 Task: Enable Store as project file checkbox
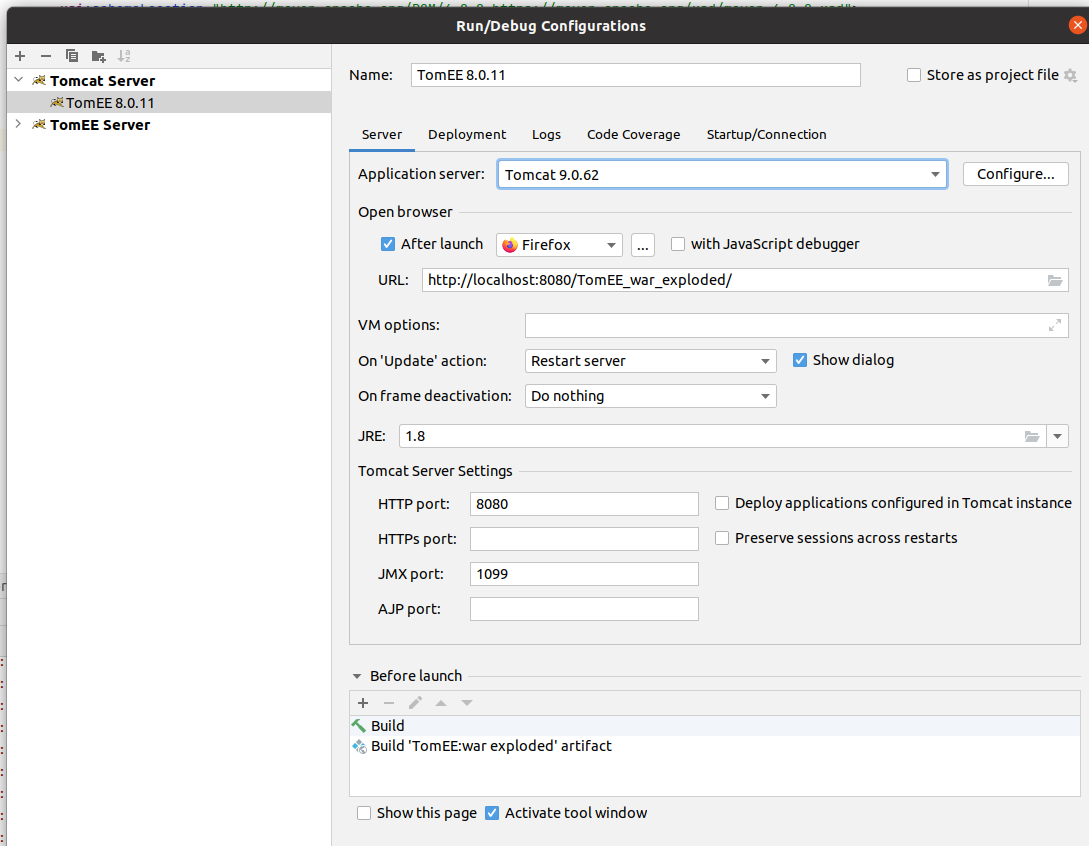point(914,75)
